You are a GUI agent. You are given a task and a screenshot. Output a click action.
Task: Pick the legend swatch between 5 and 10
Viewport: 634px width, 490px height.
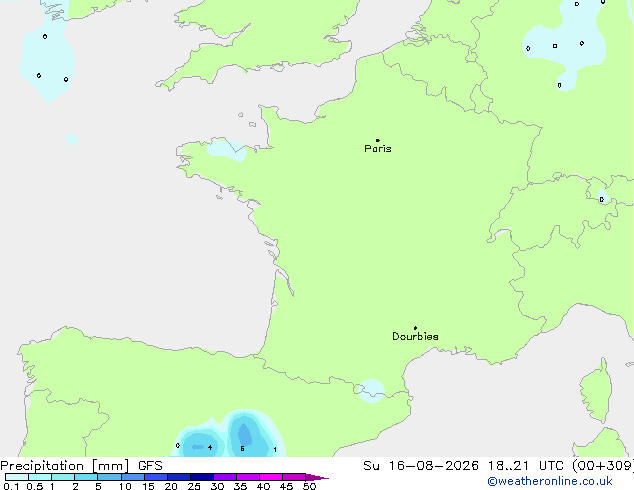pyautogui.click(x=109, y=477)
